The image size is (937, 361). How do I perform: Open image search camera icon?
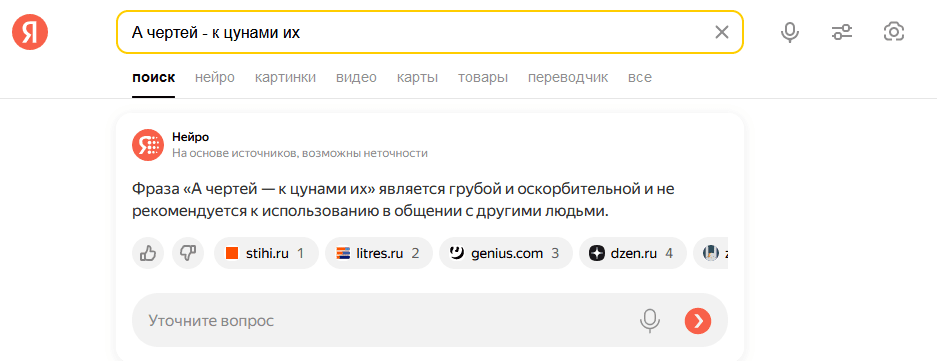[894, 32]
